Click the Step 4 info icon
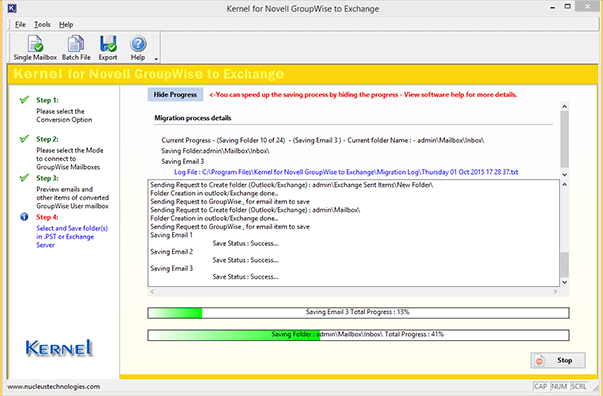Viewport: 603px width, 396px height. point(24,217)
